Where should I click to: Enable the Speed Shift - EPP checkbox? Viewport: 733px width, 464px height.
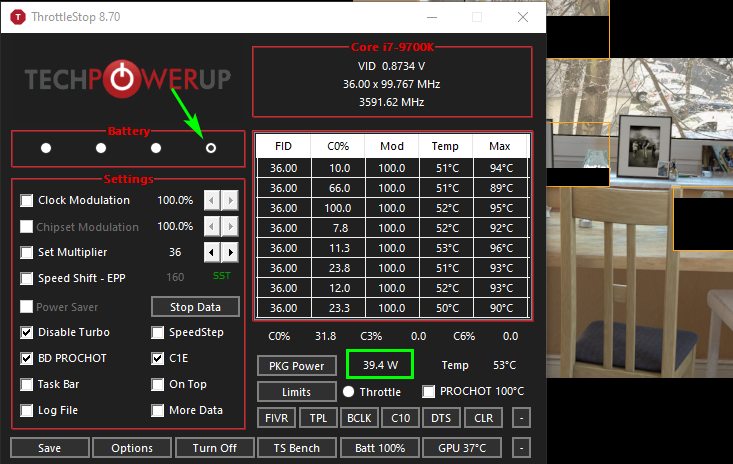tap(27, 278)
